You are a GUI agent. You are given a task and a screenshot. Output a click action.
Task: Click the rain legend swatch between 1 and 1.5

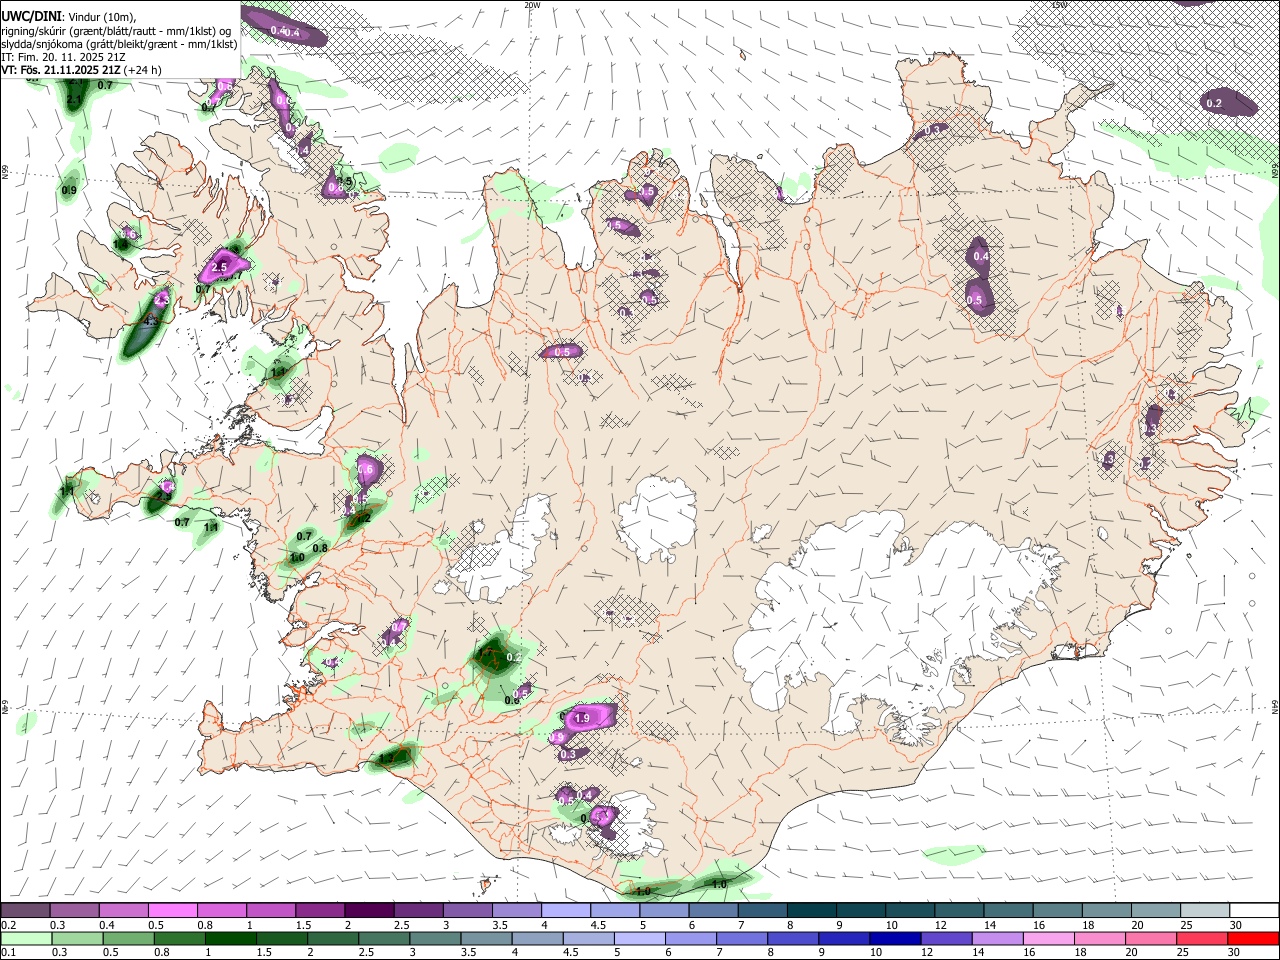[231, 937]
